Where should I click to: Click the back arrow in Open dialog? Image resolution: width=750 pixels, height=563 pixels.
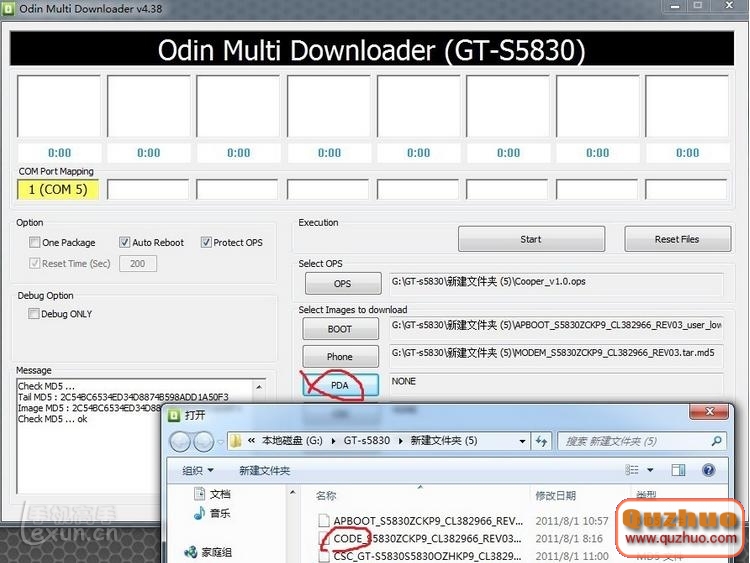click(180, 441)
